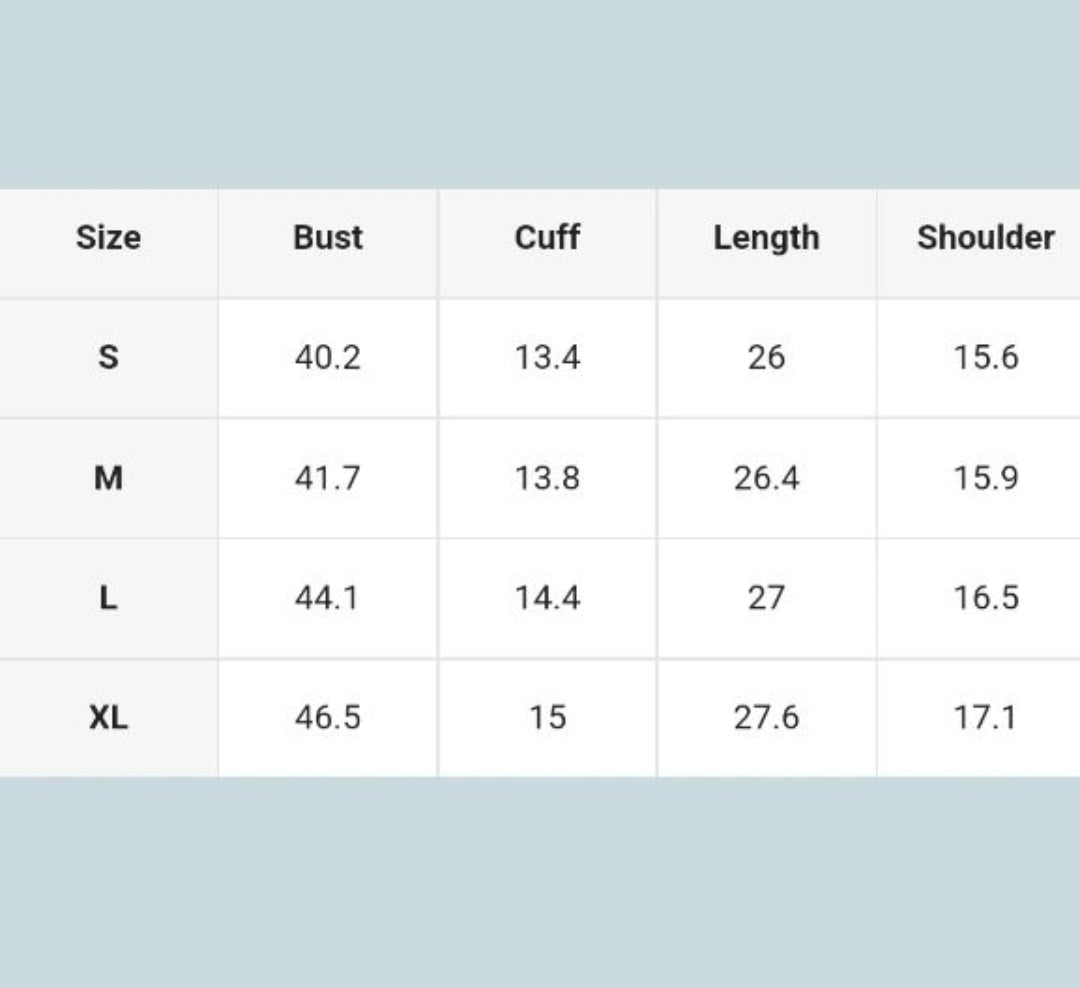The height and width of the screenshot is (988, 1080).
Task: Click length value 26 for size S
Action: (x=766, y=357)
